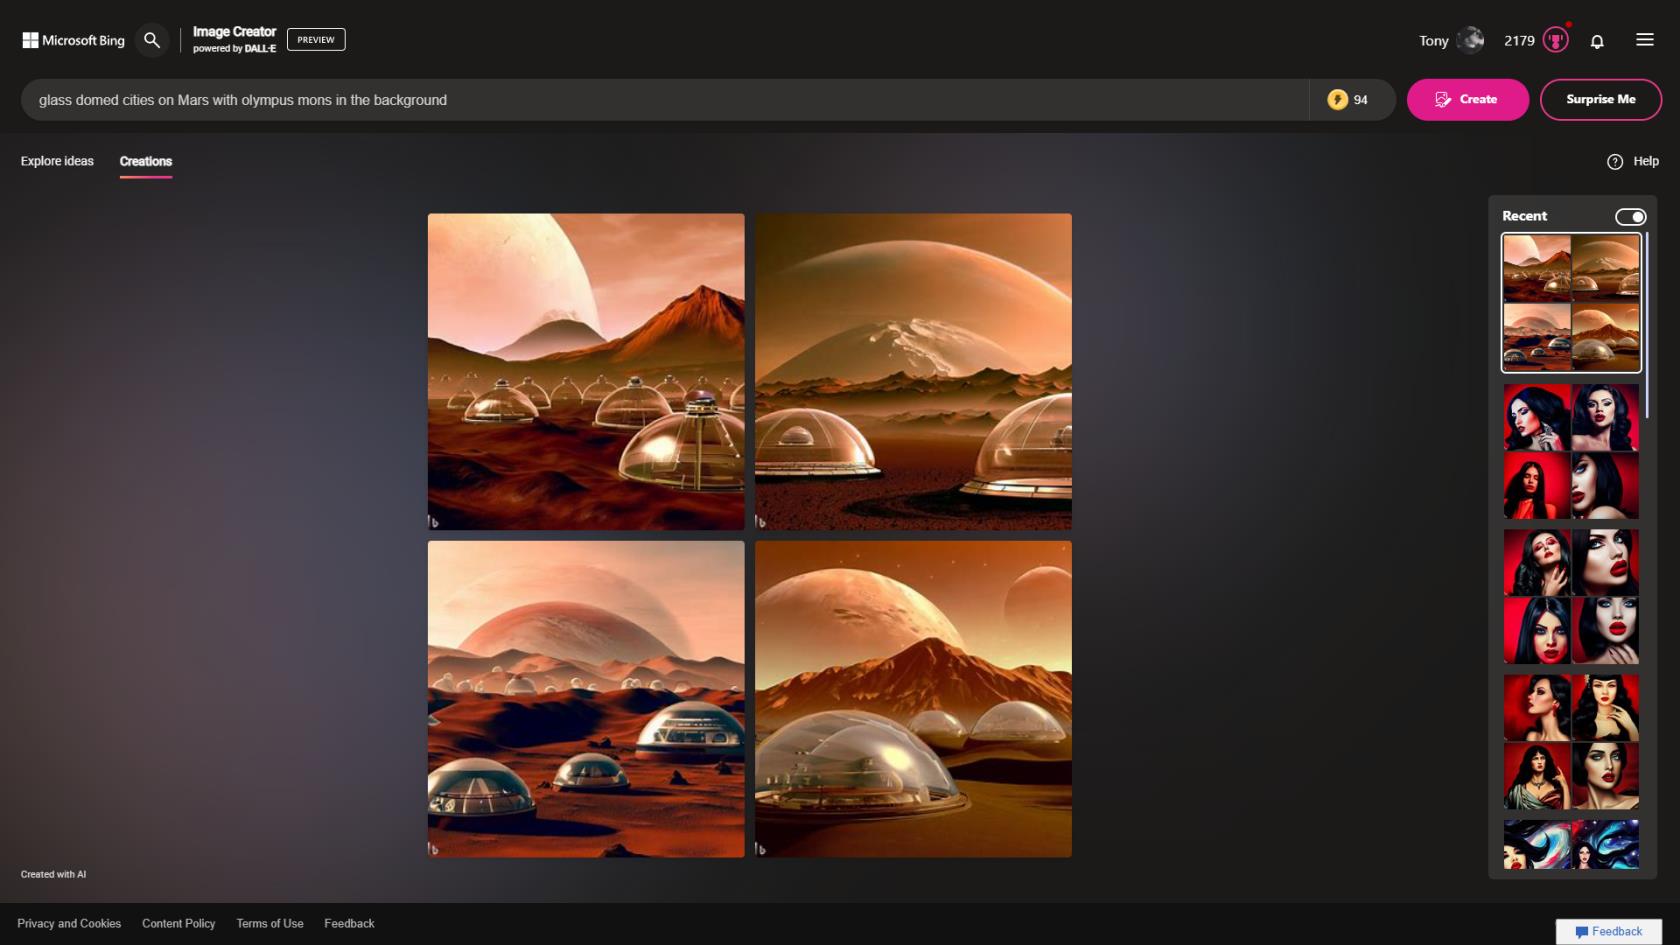The height and width of the screenshot is (945, 1680).
Task: Click the boosts lightning coin icon
Action: pyautogui.click(x=1337, y=100)
